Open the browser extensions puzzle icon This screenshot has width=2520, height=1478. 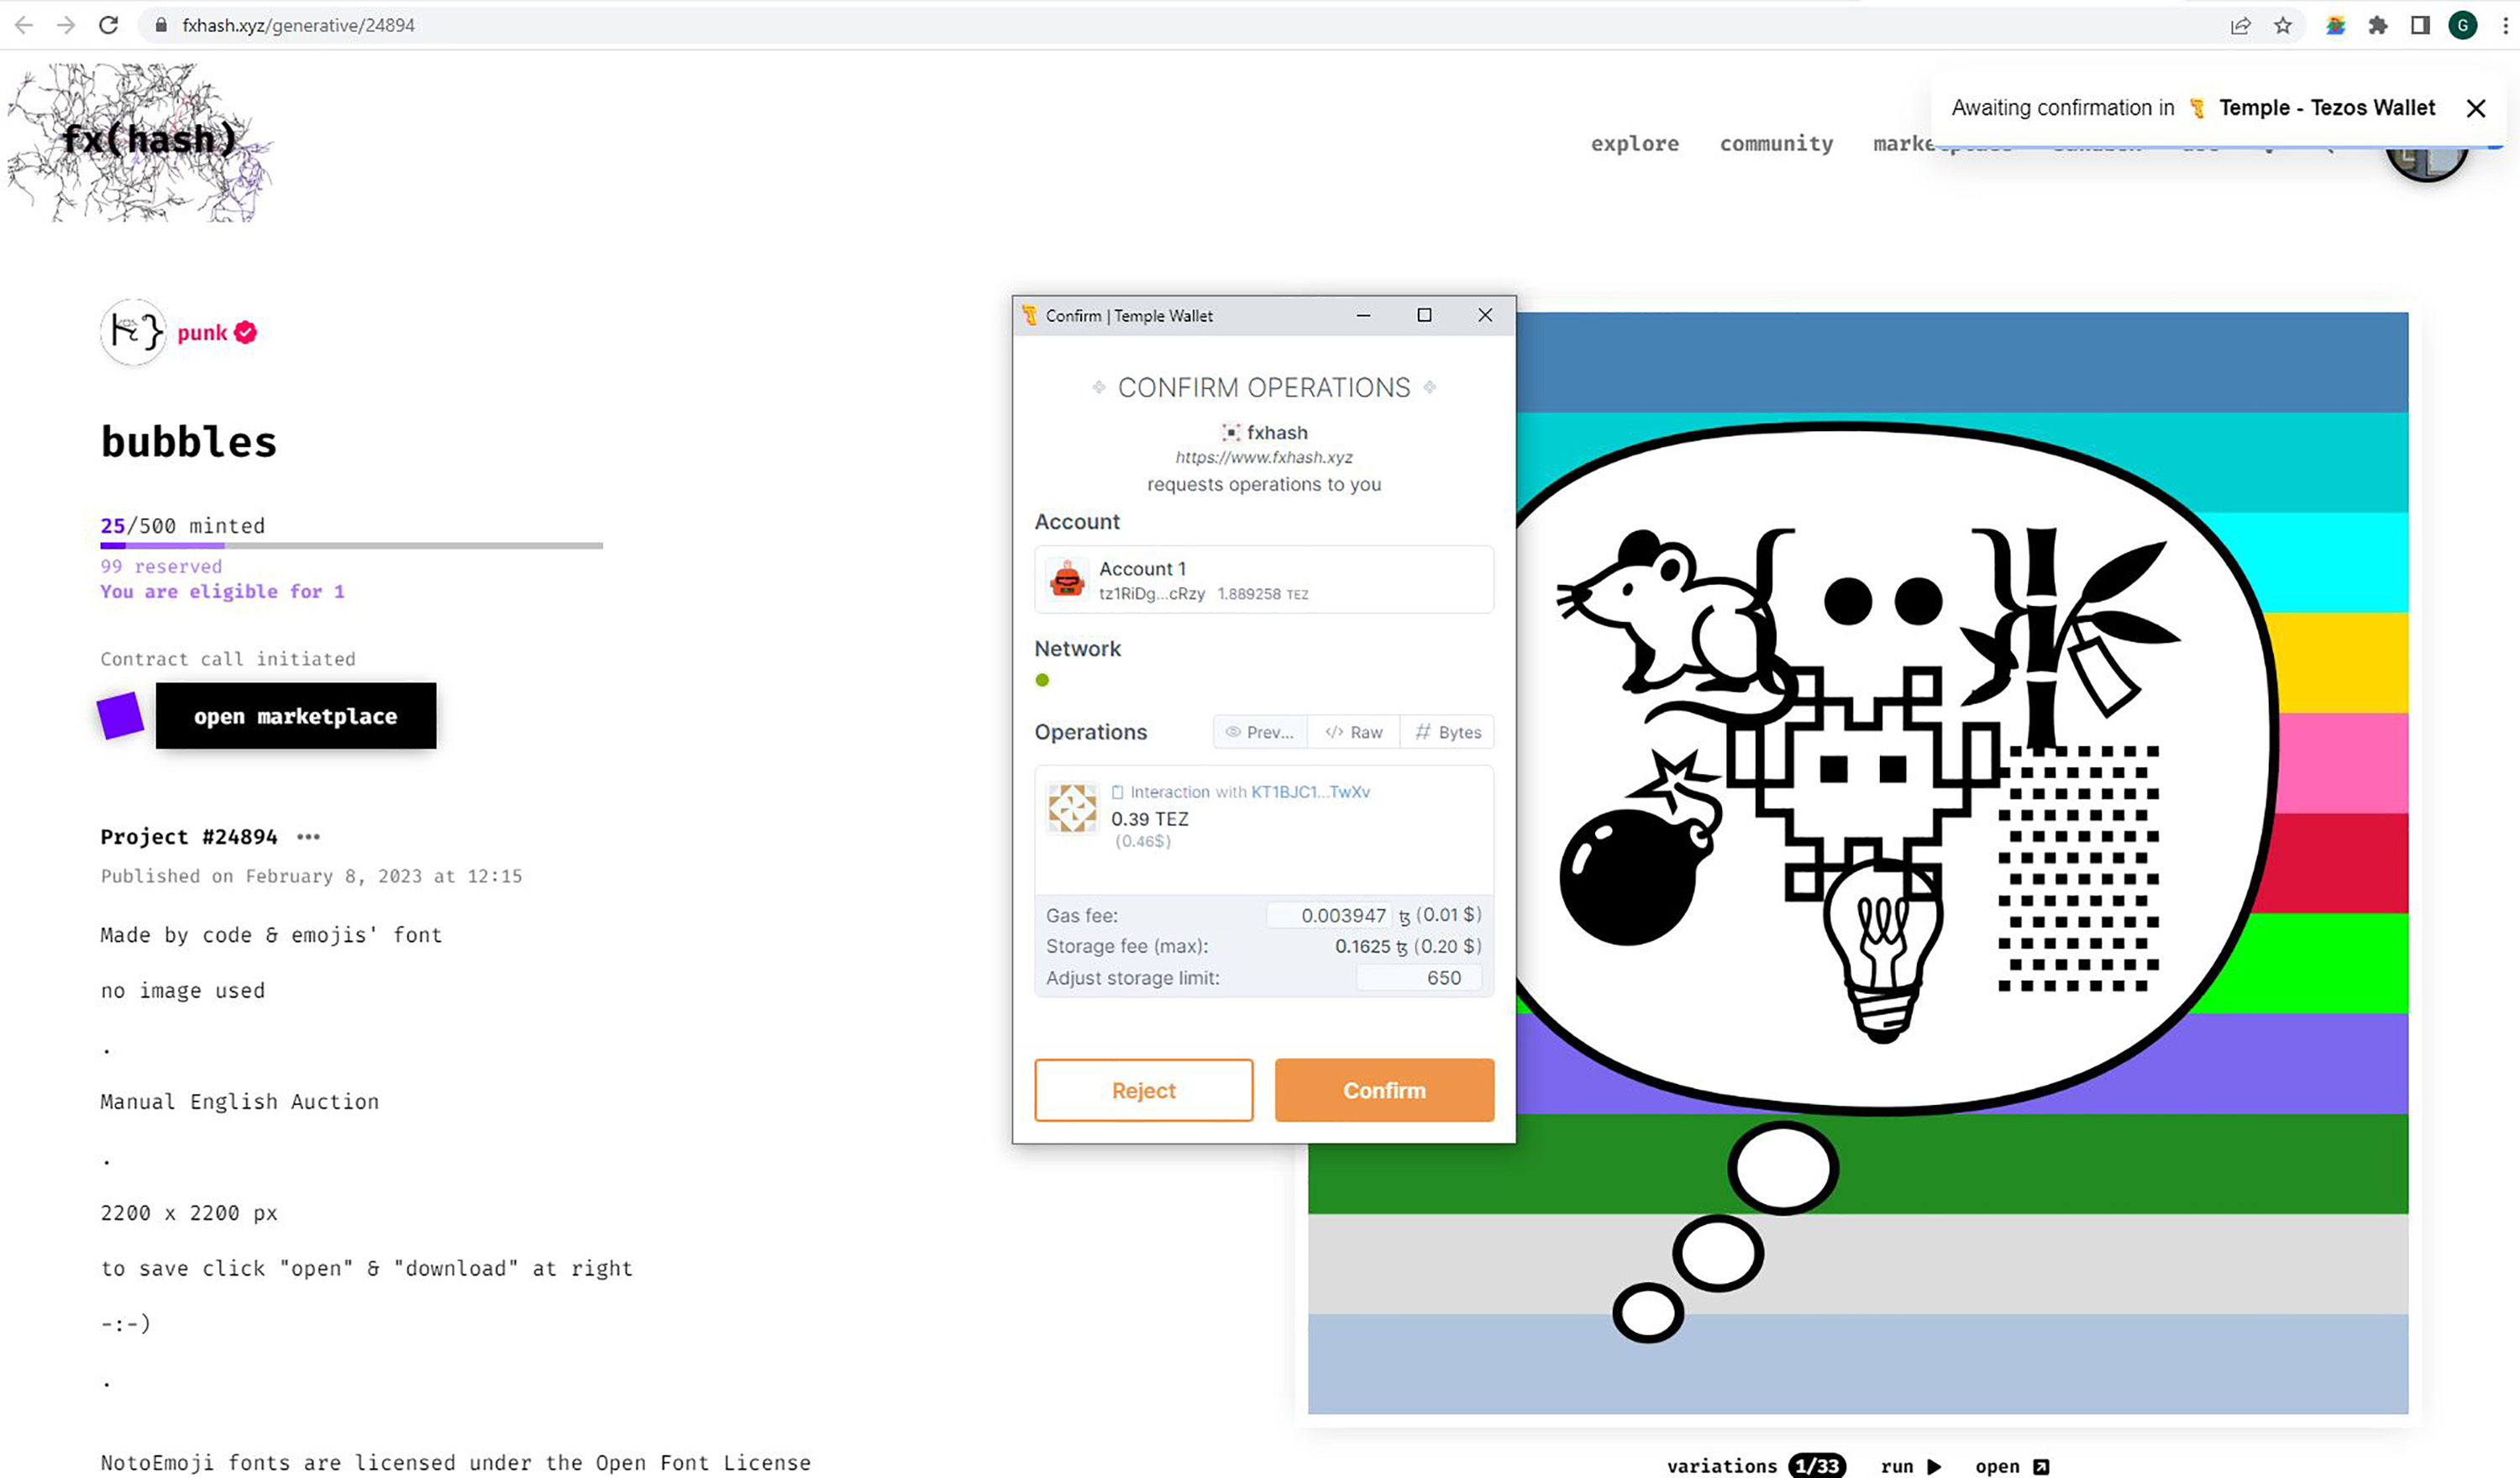(x=2378, y=25)
